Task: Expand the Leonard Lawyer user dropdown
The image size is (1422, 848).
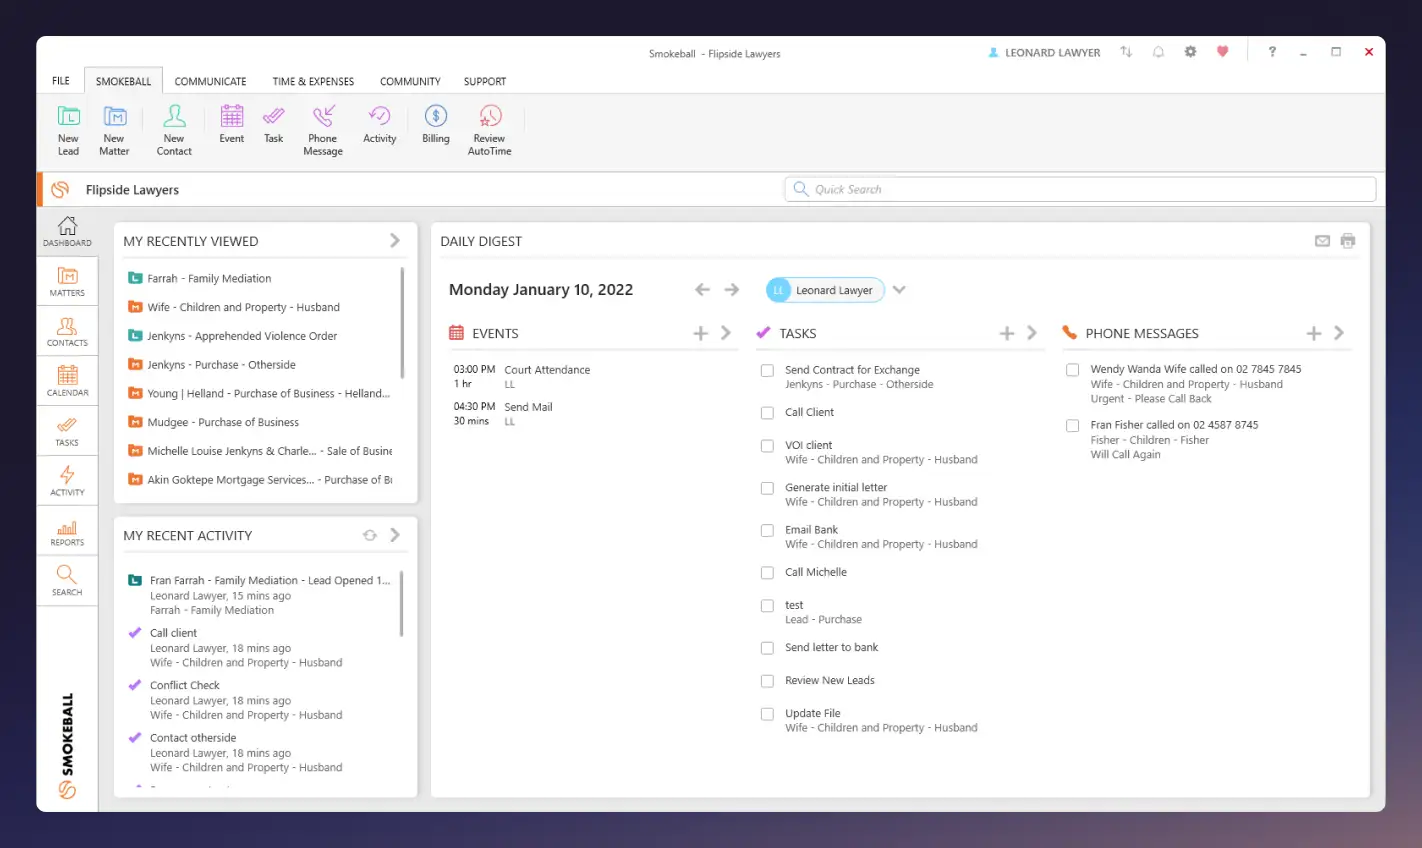Action: [898, 289]
